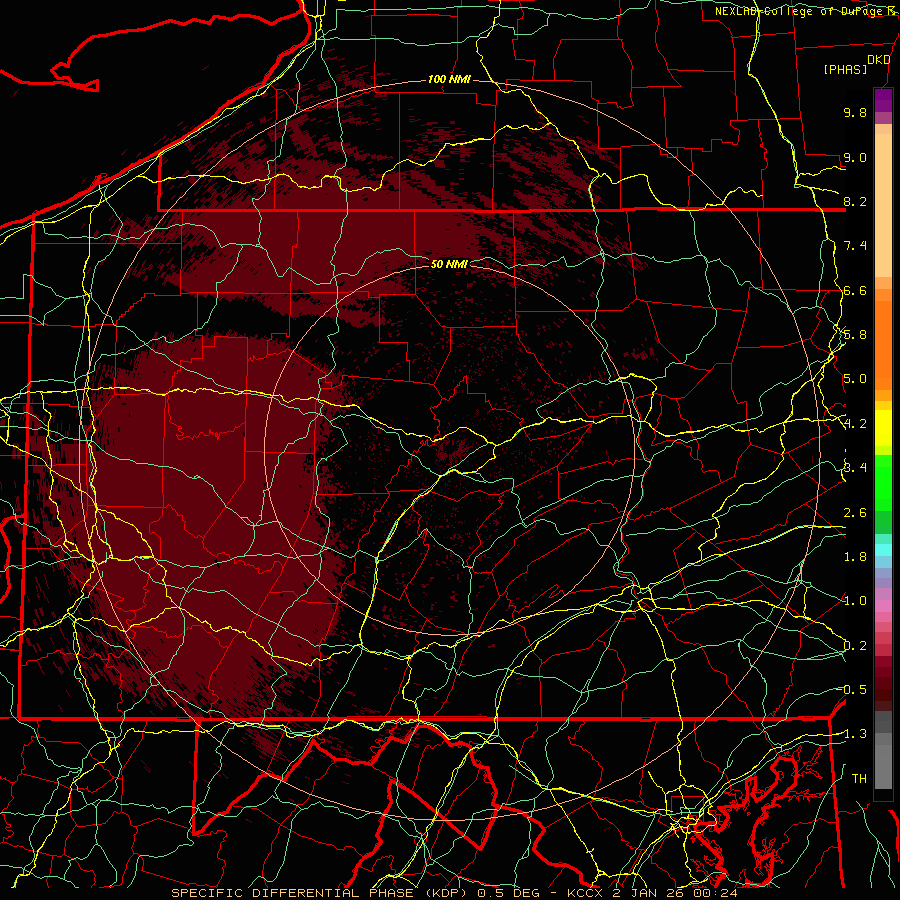The height and width of the screenshot is (900, 900).
Task: Click the 5.8 scale value
Action: tap(855, 335)
